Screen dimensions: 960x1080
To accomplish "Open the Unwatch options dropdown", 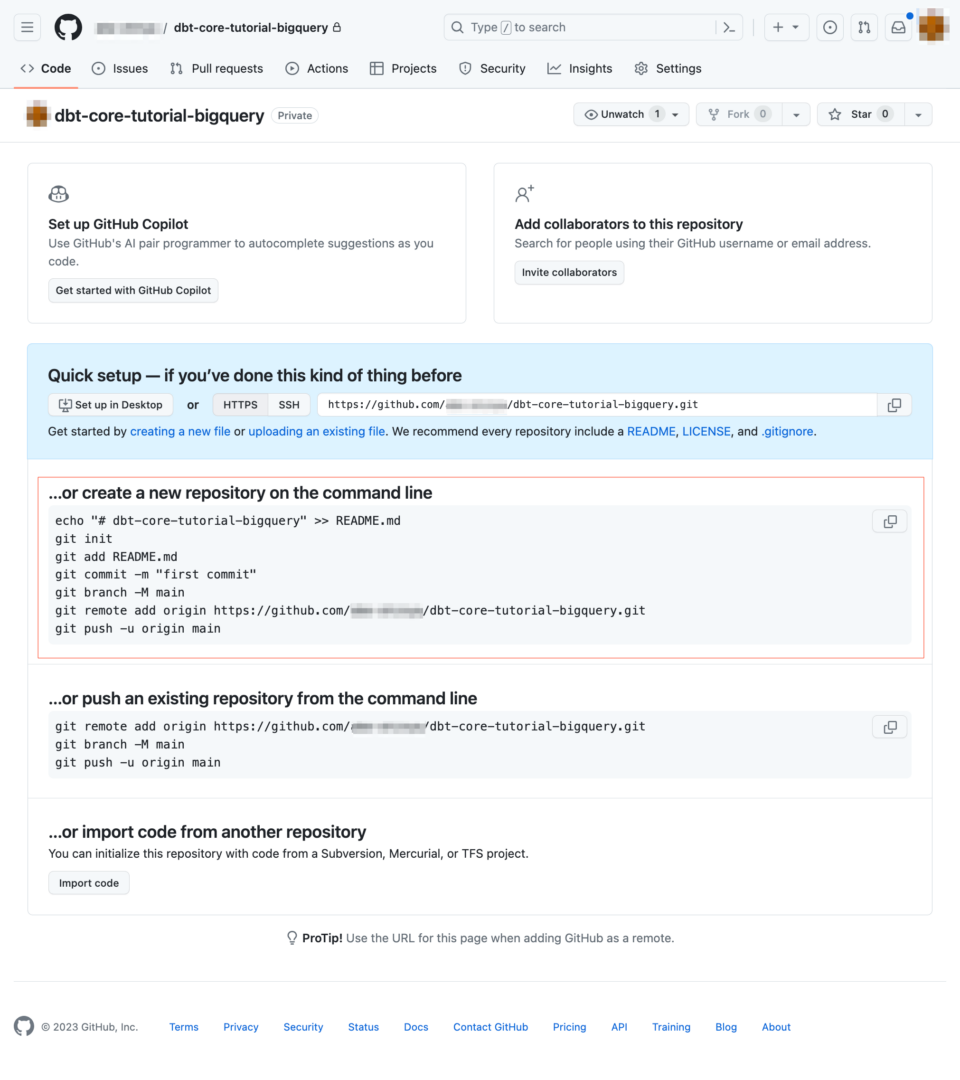I will point(674,114).
